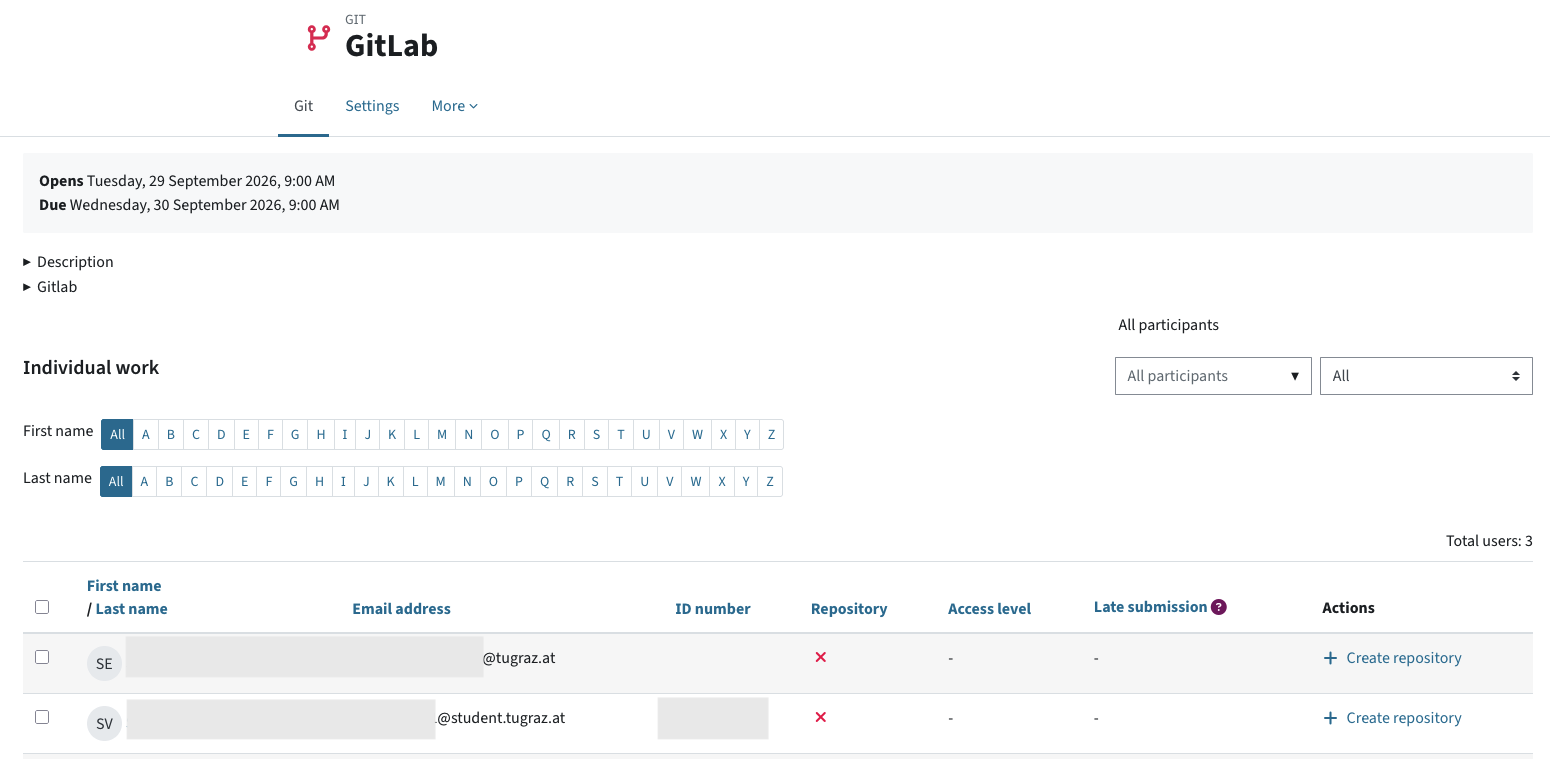This screenshot has height=759, width=1550.
Task: Toggle the select-all checkbox in table header
Action: [42, 607]
